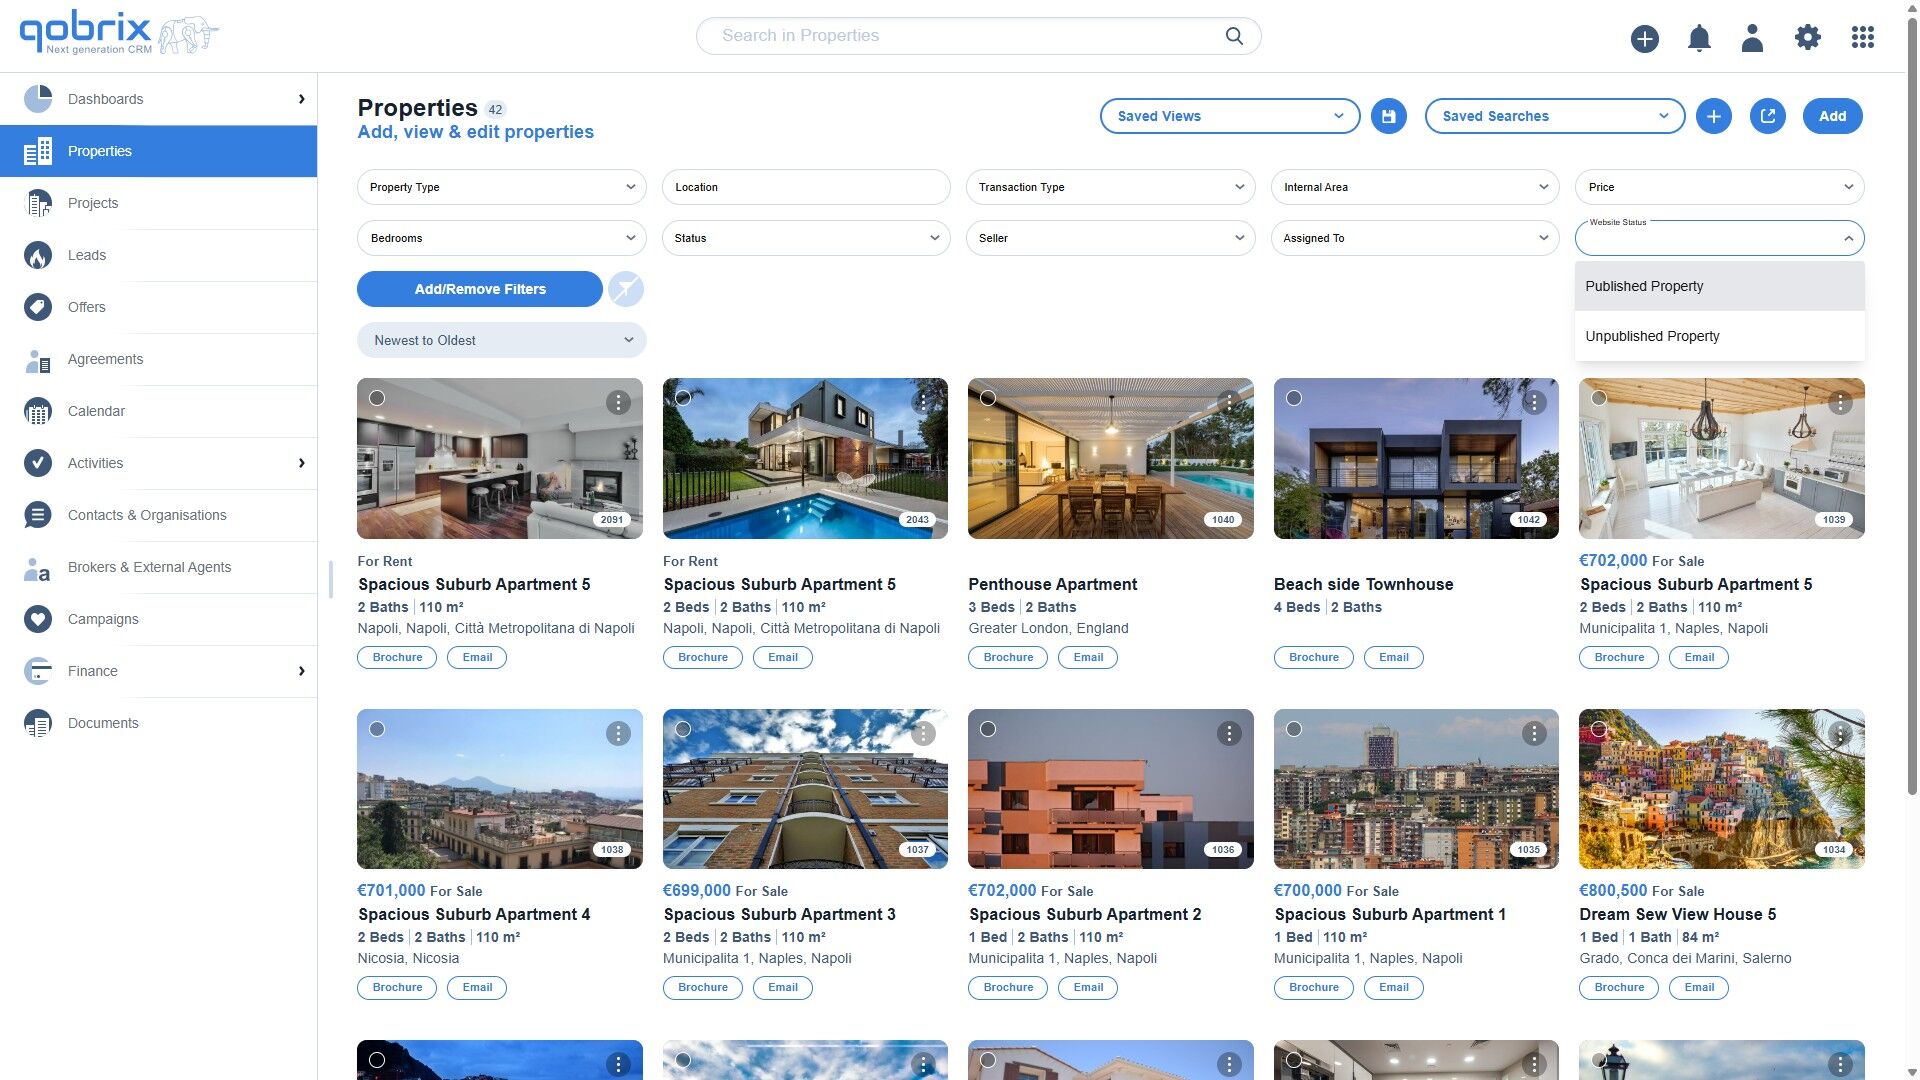Open the Bedrooms dropdown
Viewport: 1920px width, 1080px height.
pos(501,238)
